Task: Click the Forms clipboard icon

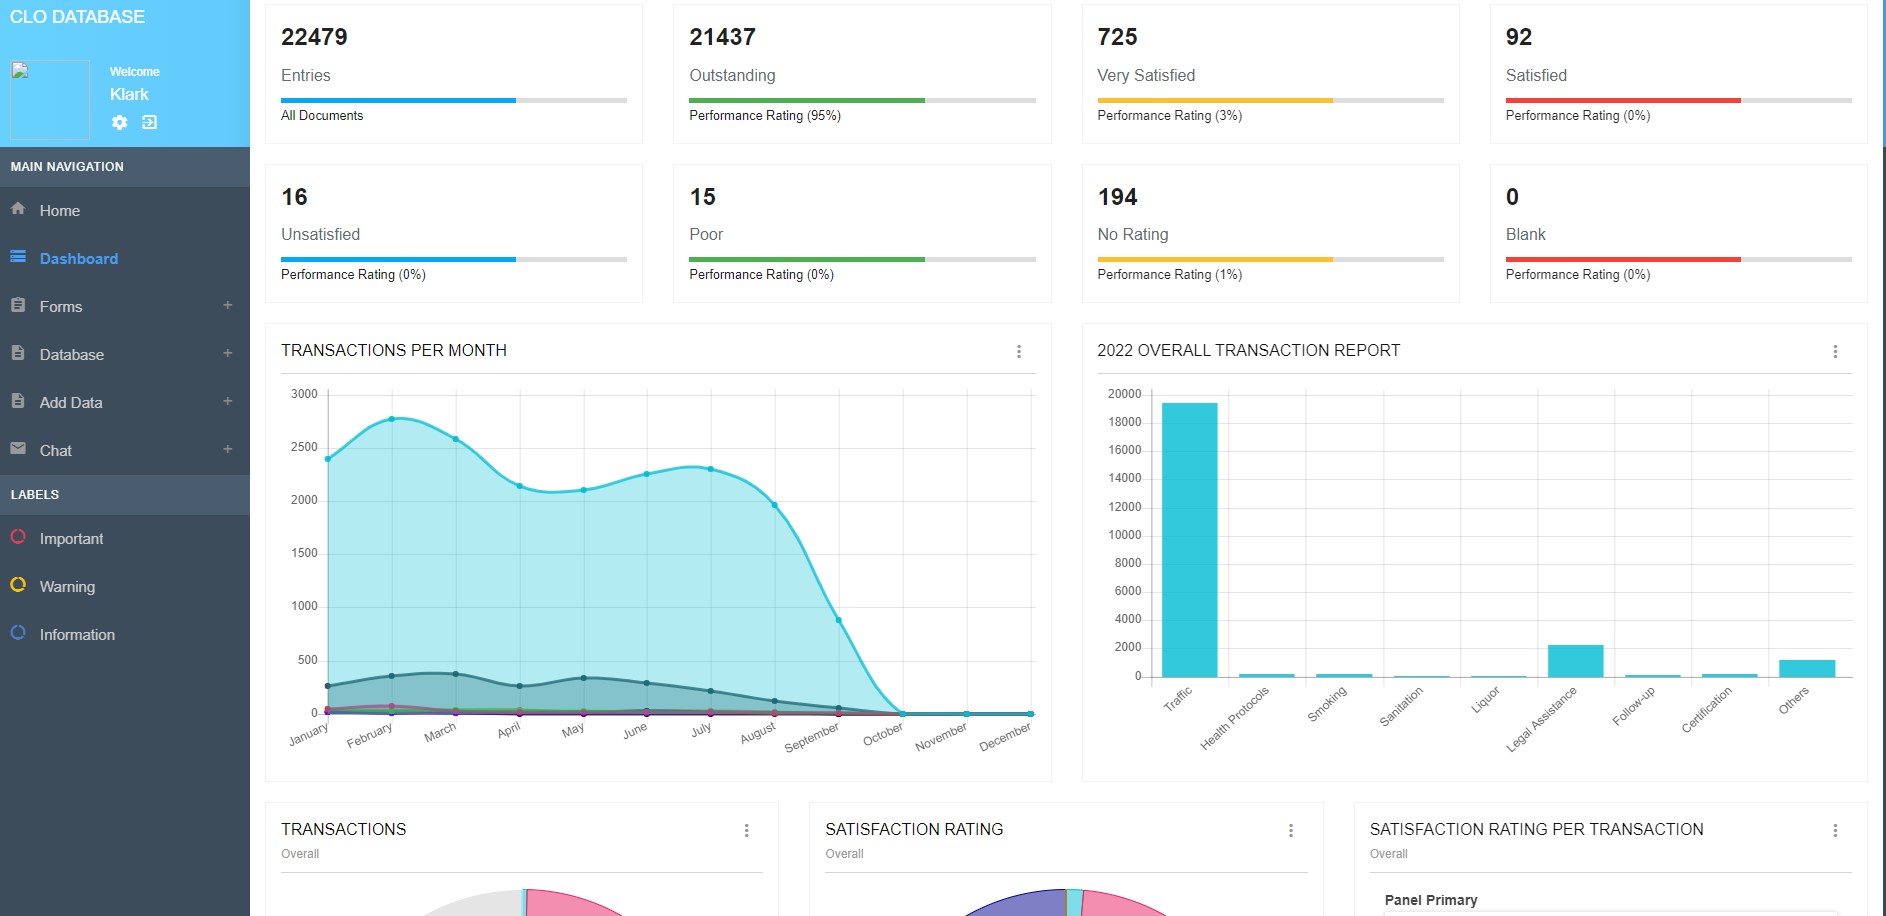Action: pos(18,305)
